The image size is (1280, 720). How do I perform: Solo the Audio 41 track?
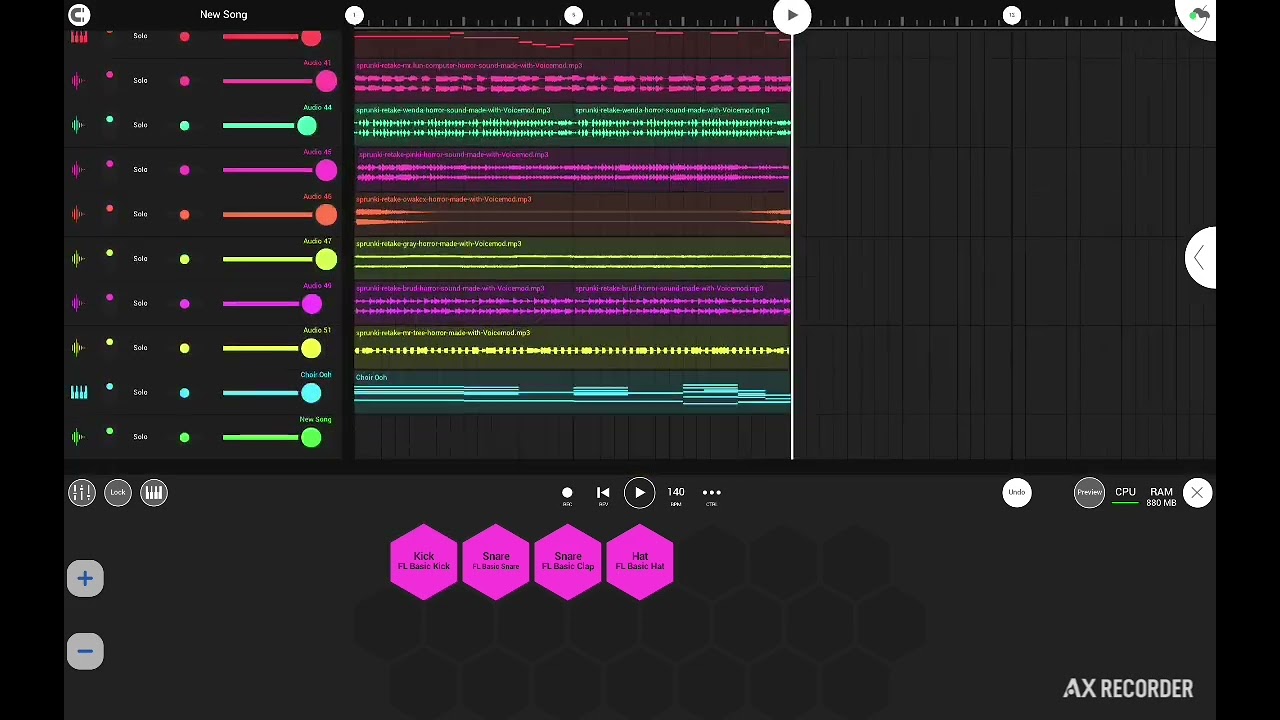(x=140, y=81)
